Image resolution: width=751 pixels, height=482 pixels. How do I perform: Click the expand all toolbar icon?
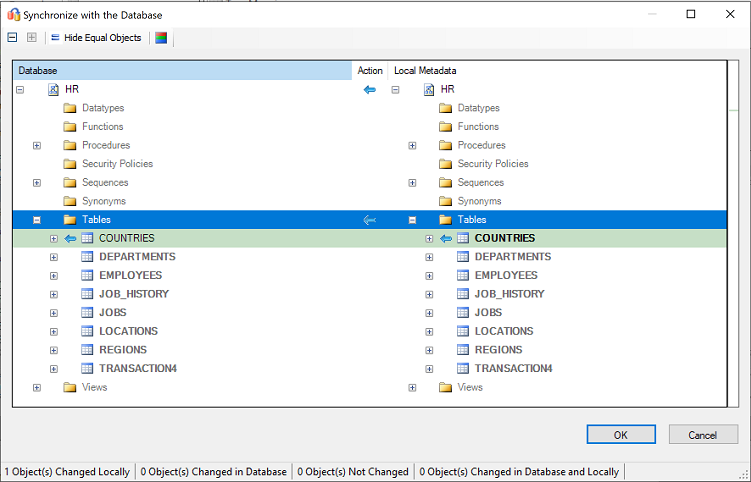tap(32, 37)
